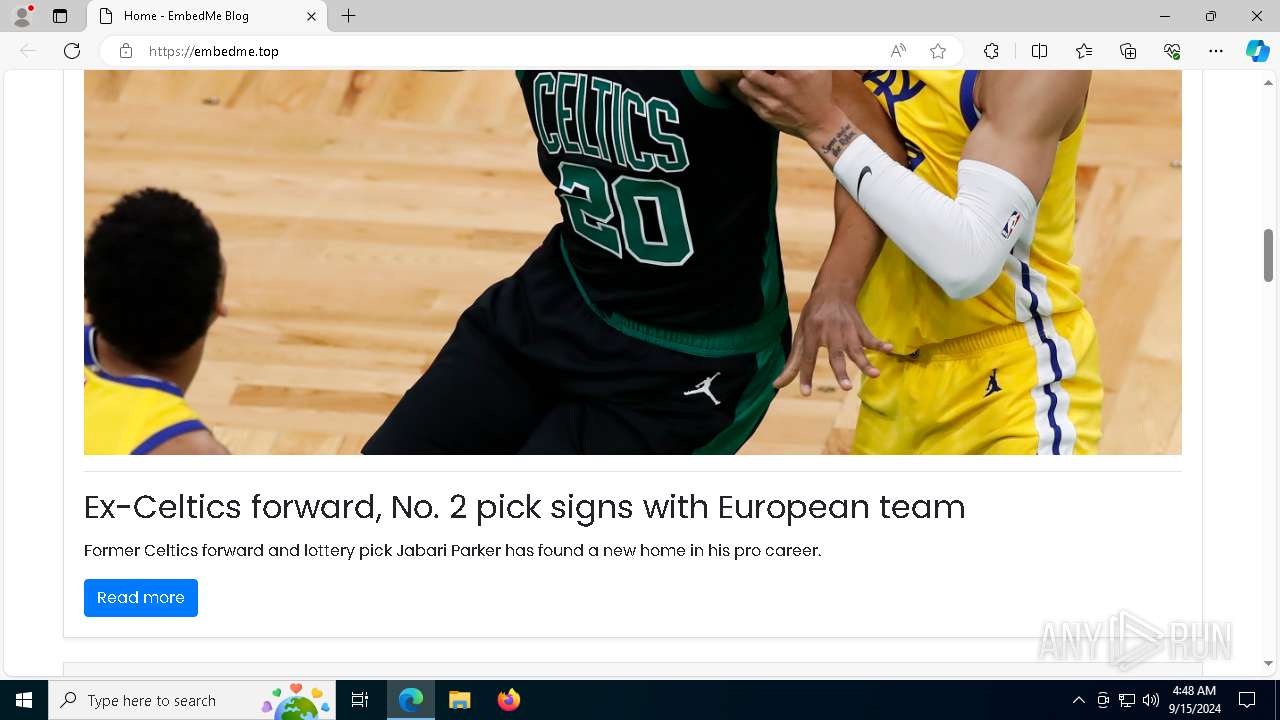Toggle Split screen view
The height and width of the screenshot is (720, 1280).
point(1039,51)
